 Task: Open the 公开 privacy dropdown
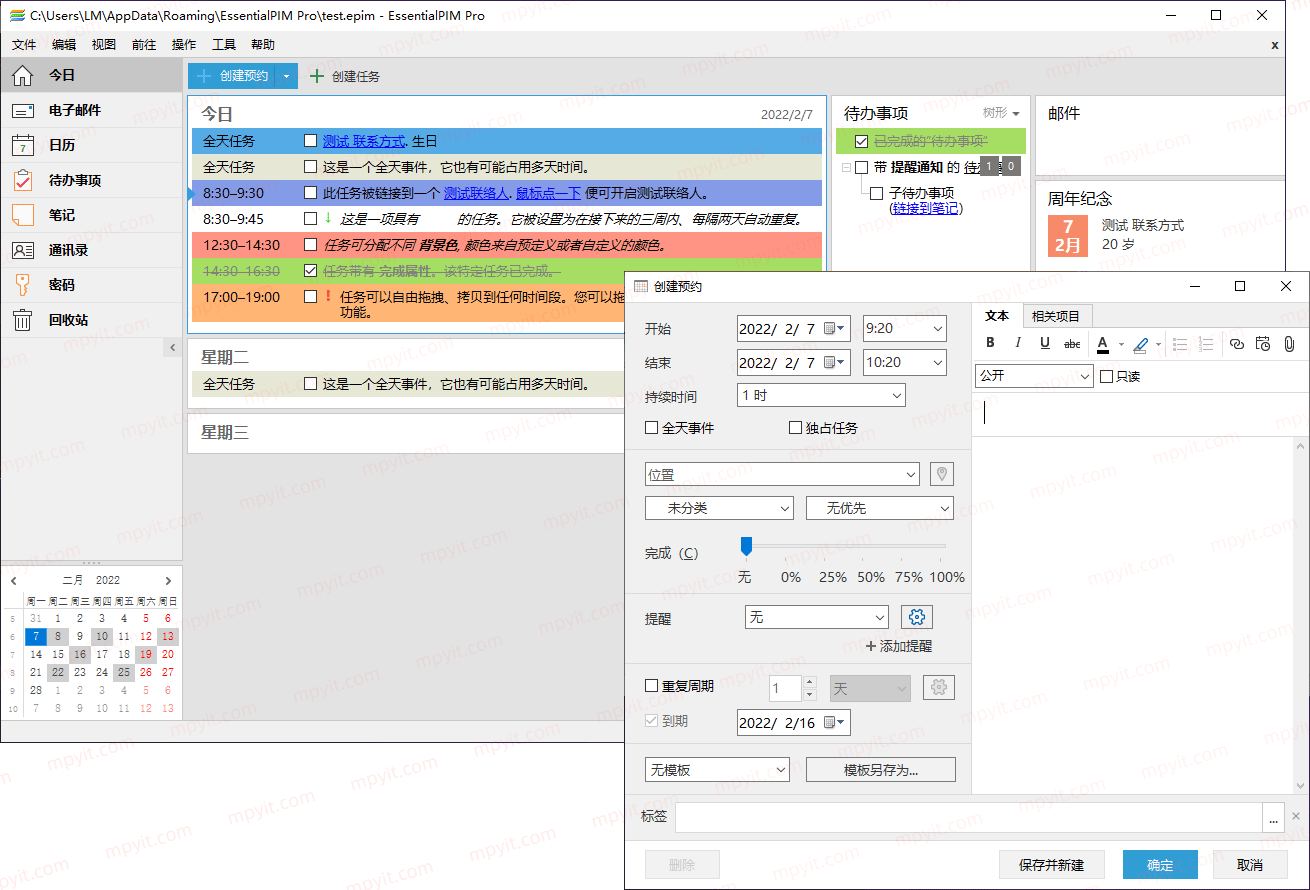tap(1035, 376)
